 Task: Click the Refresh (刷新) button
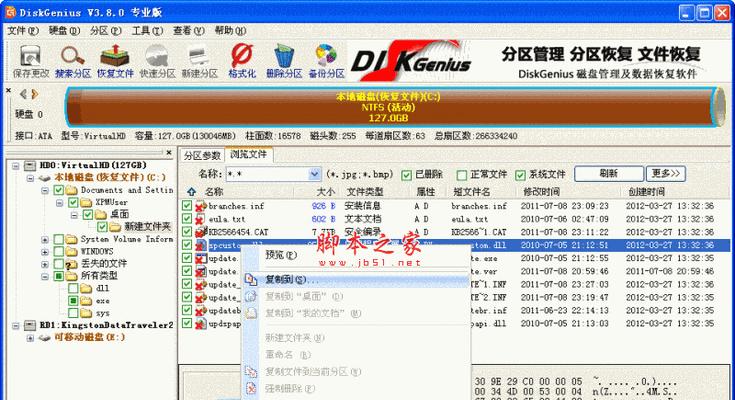[608, 174]
